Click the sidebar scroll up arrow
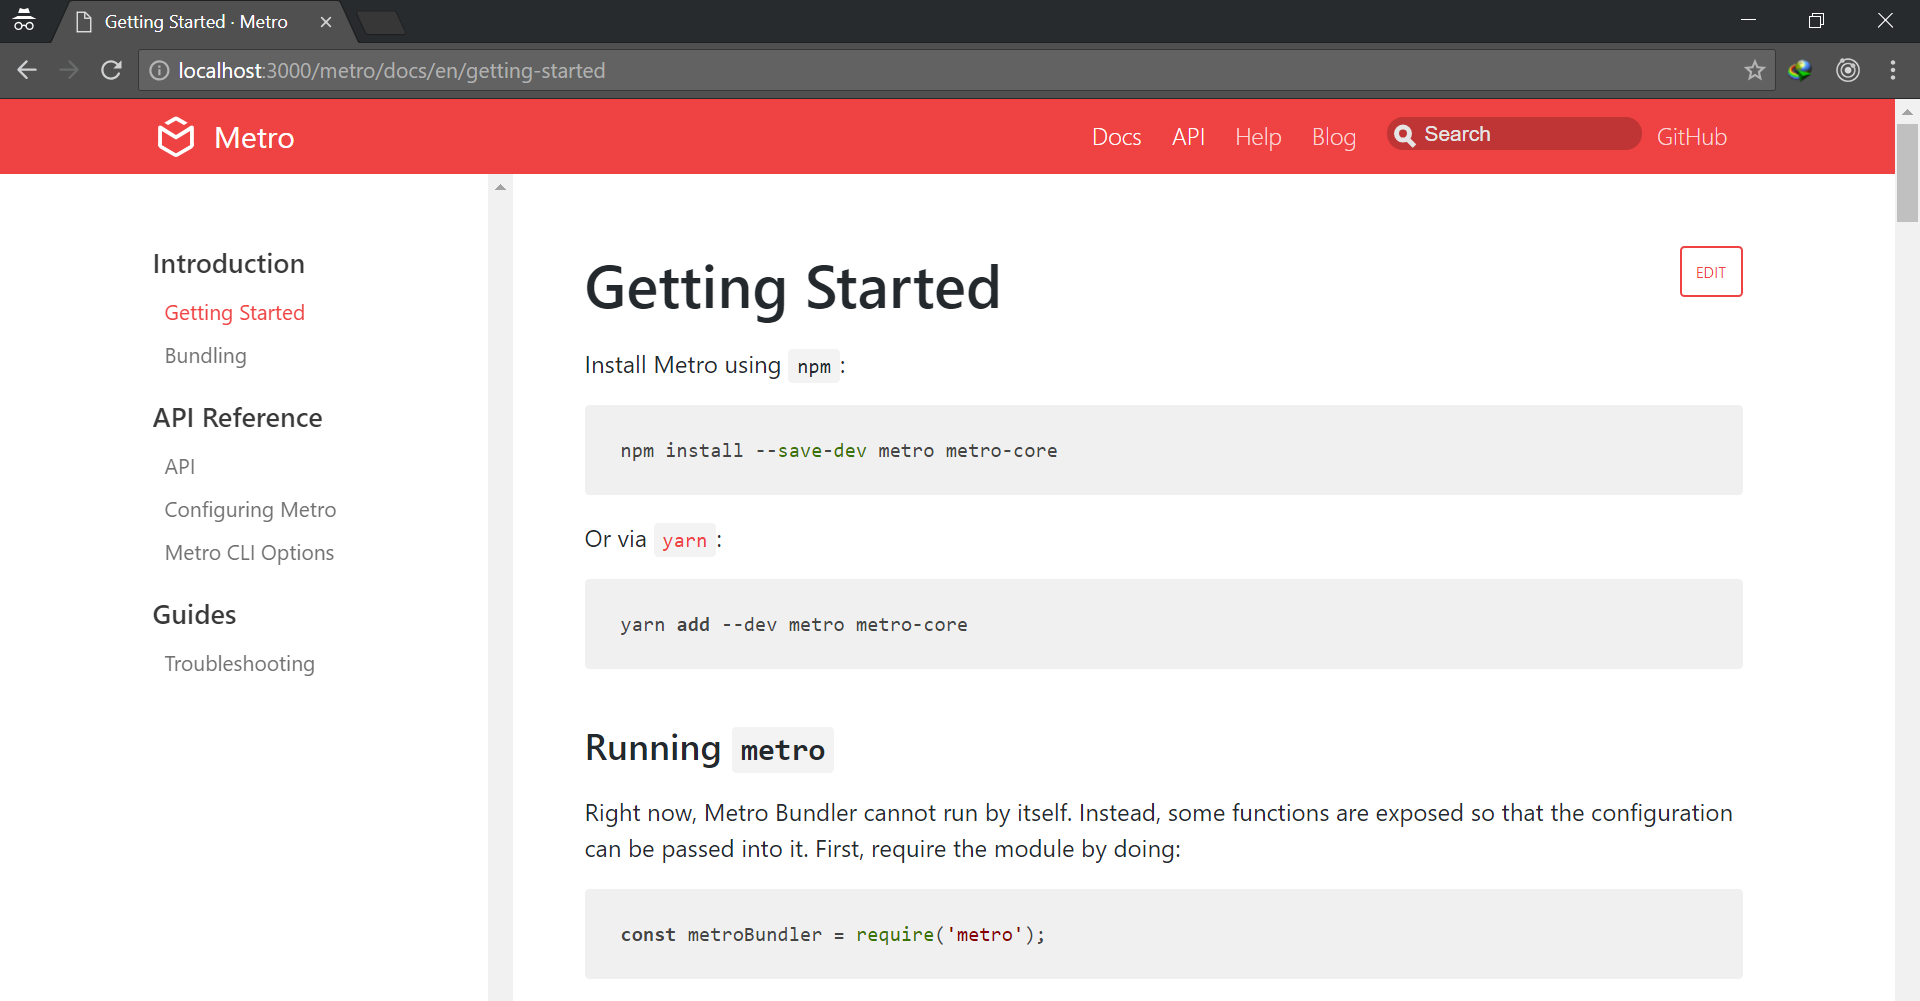 pyautogui.click(x=500, y=187)
